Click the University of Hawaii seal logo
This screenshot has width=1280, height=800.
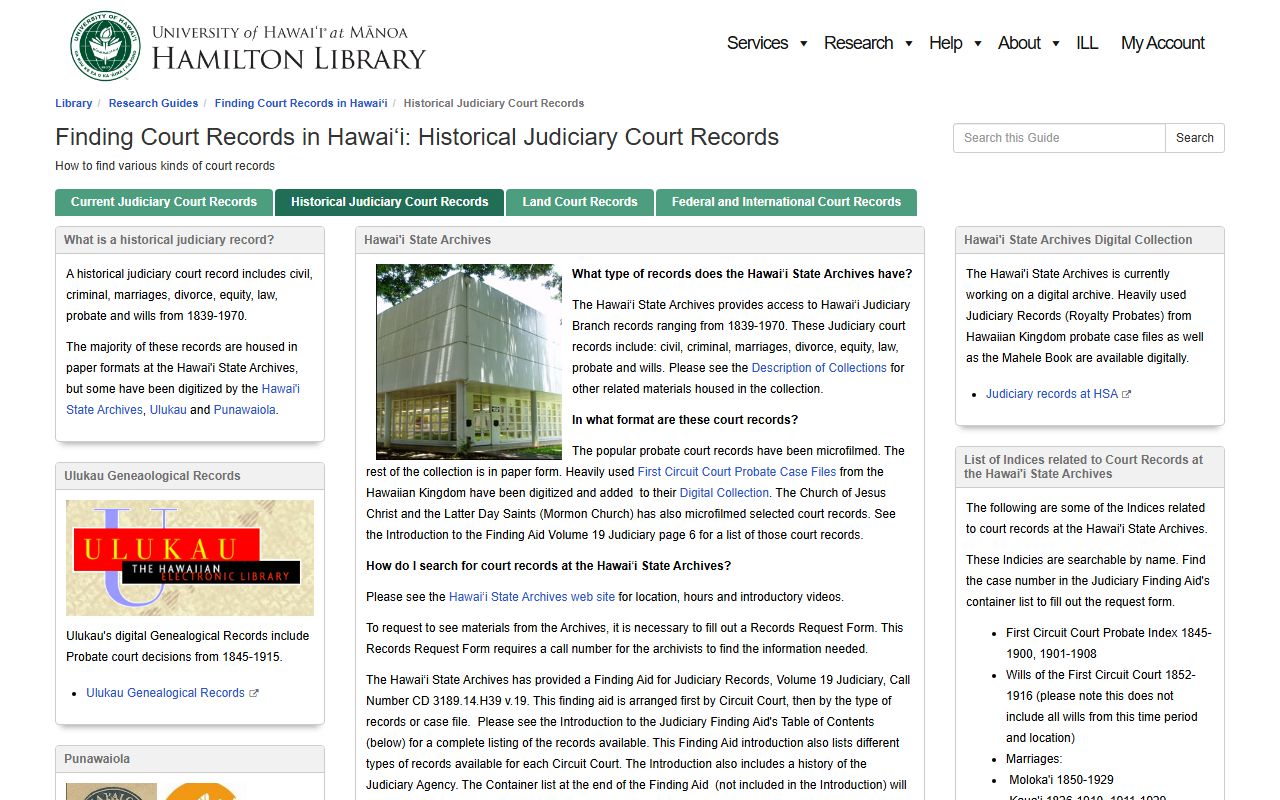click(x=105, y=46)
